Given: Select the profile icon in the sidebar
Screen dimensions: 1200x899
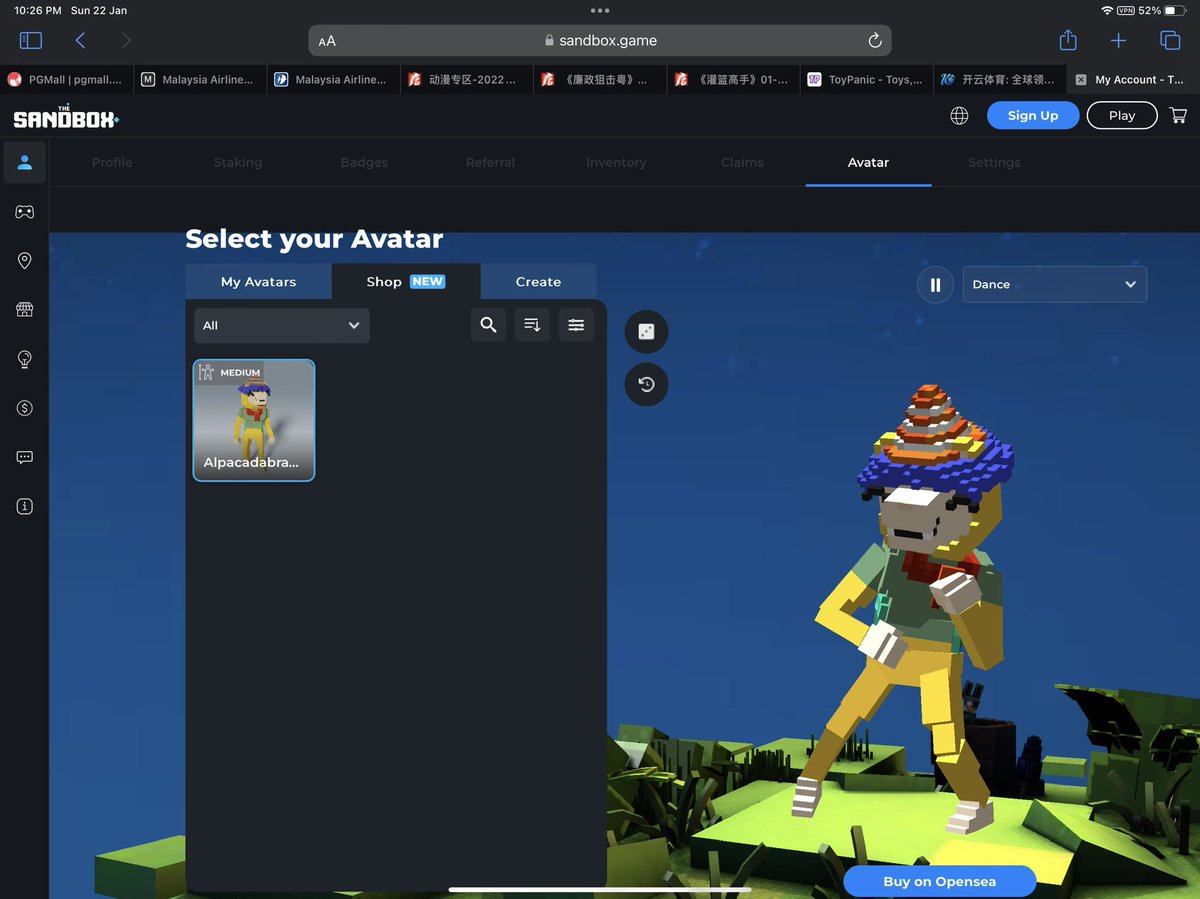Looking at the screenshot, I should [x=24, y=162].
